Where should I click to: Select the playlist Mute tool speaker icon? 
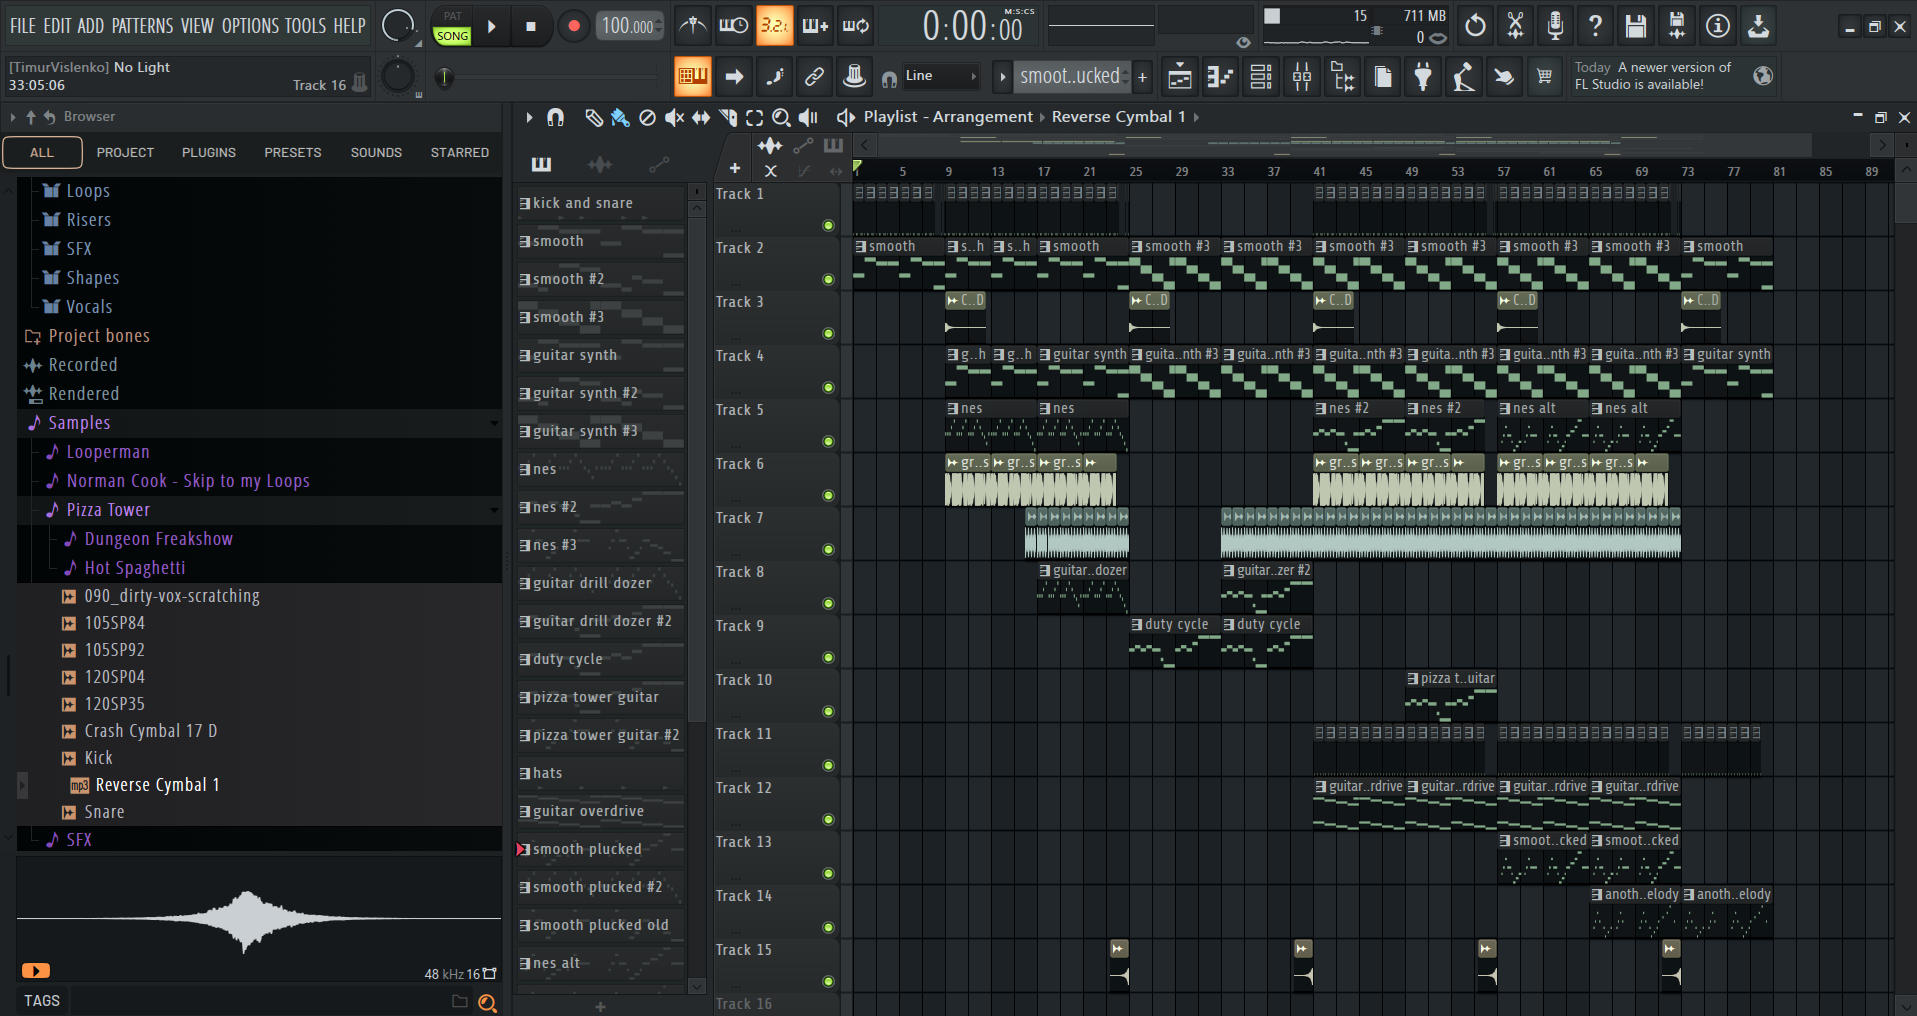(x=675, y=118)
